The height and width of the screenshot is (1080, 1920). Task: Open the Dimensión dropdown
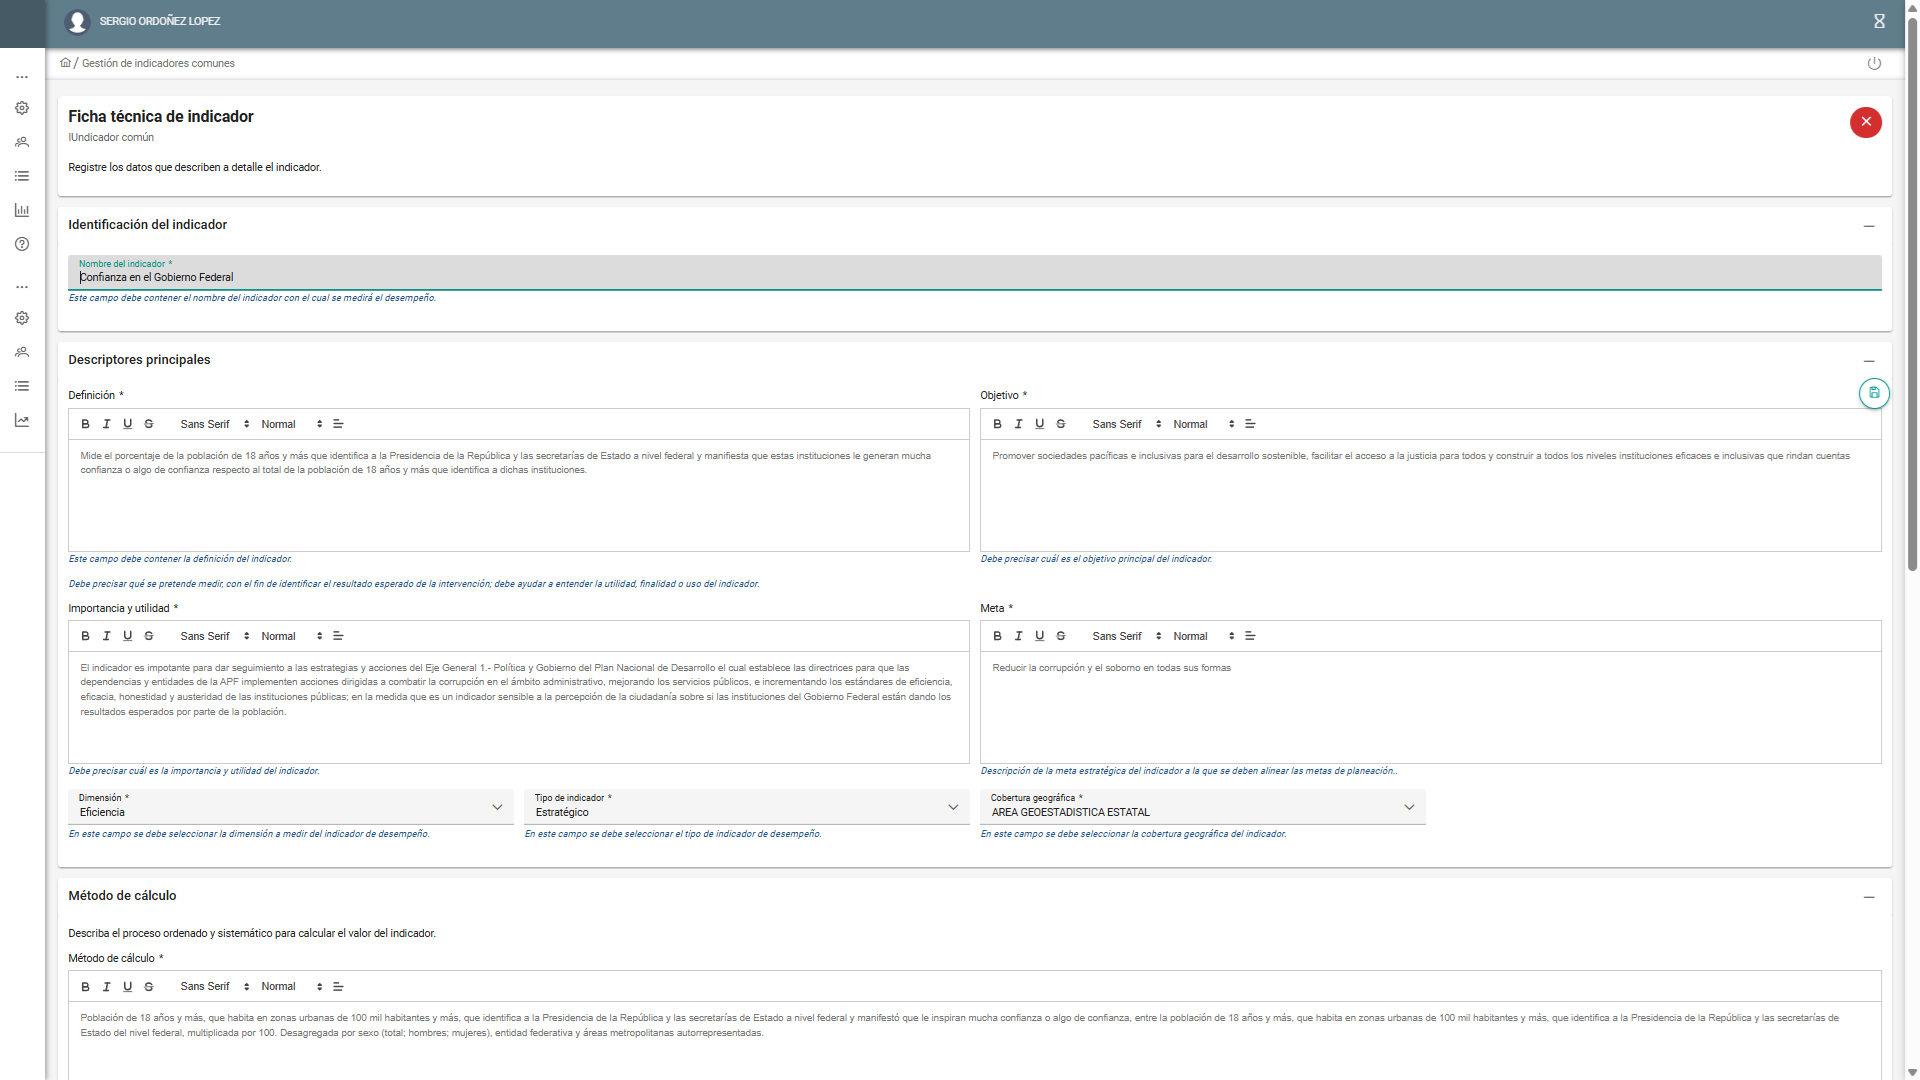[290, 807]
